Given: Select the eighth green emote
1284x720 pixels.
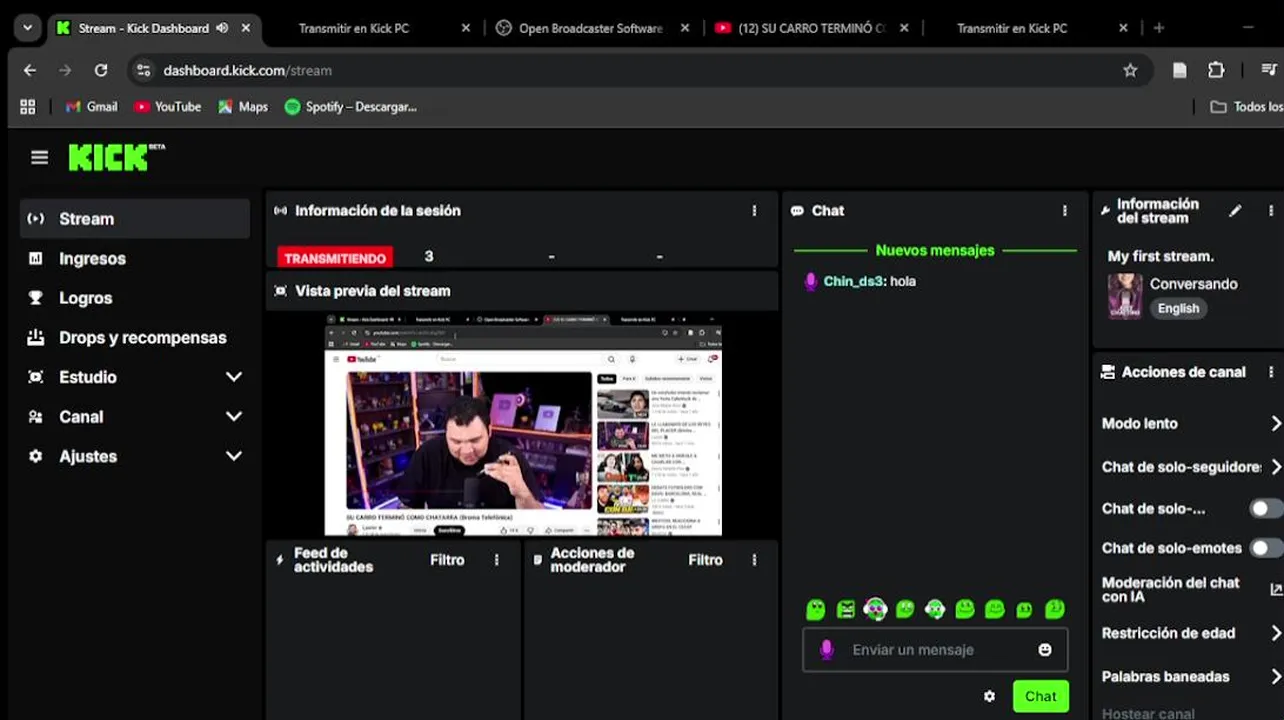Looking at the screenshot, I should 1025,609.
